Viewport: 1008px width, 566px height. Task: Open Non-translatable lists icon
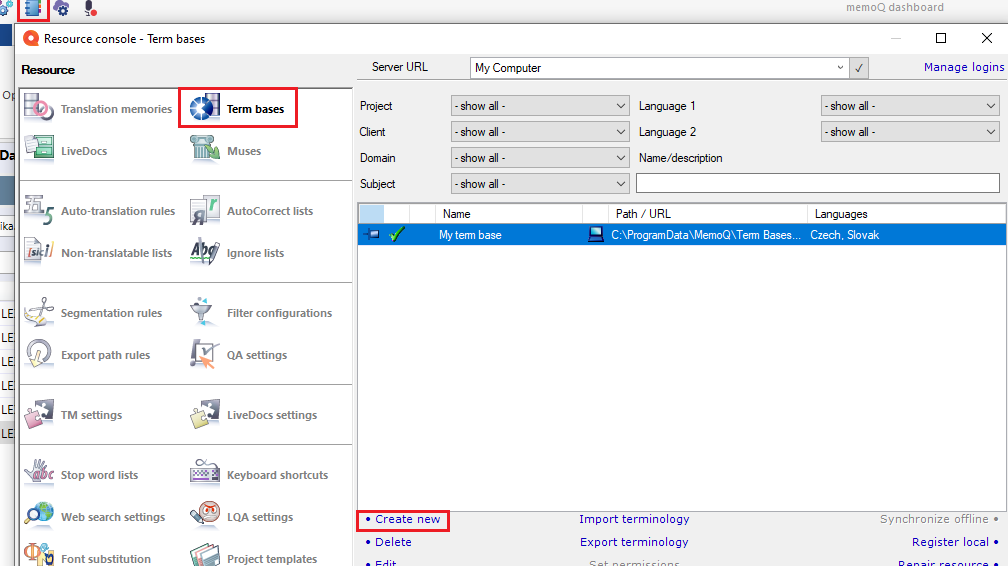pyautogui.click(x=39, y=252)
